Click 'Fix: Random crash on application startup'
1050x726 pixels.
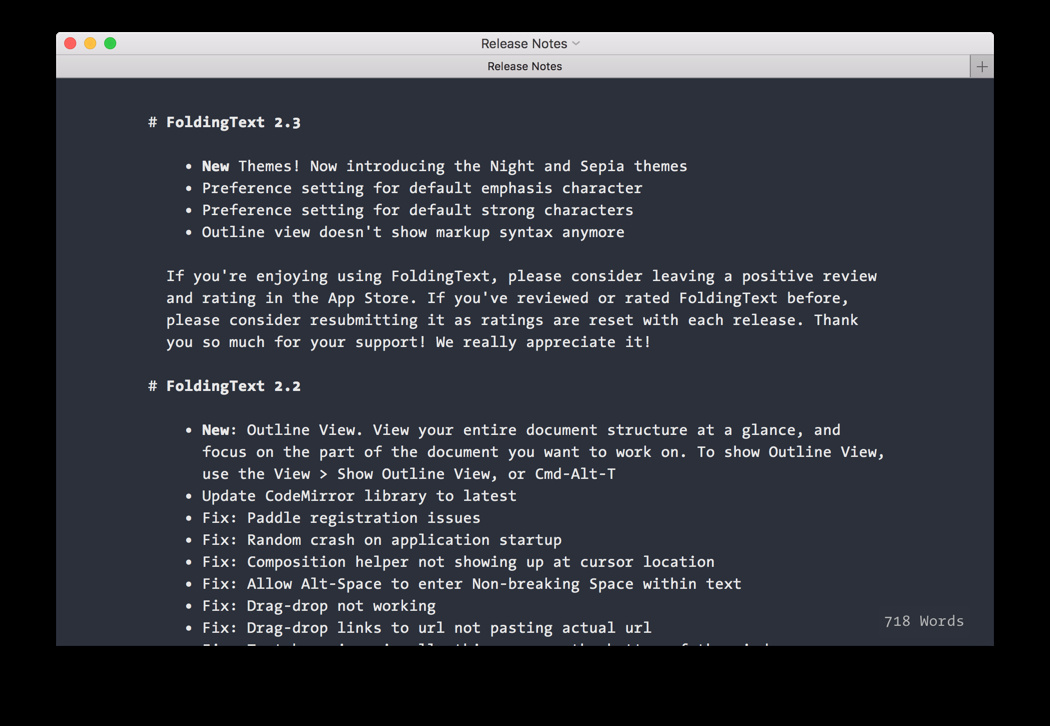pos(382,540)
